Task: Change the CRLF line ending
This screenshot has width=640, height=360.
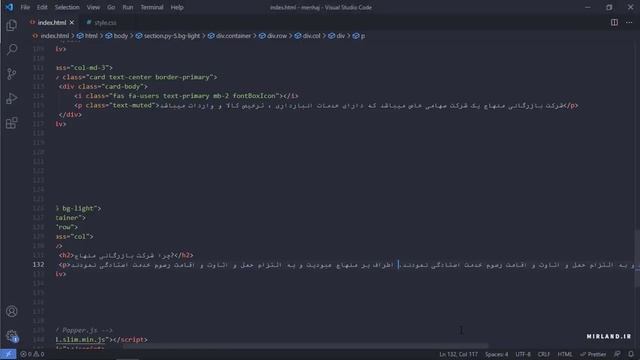Action: pyautogui.click(x=544, y=354)
